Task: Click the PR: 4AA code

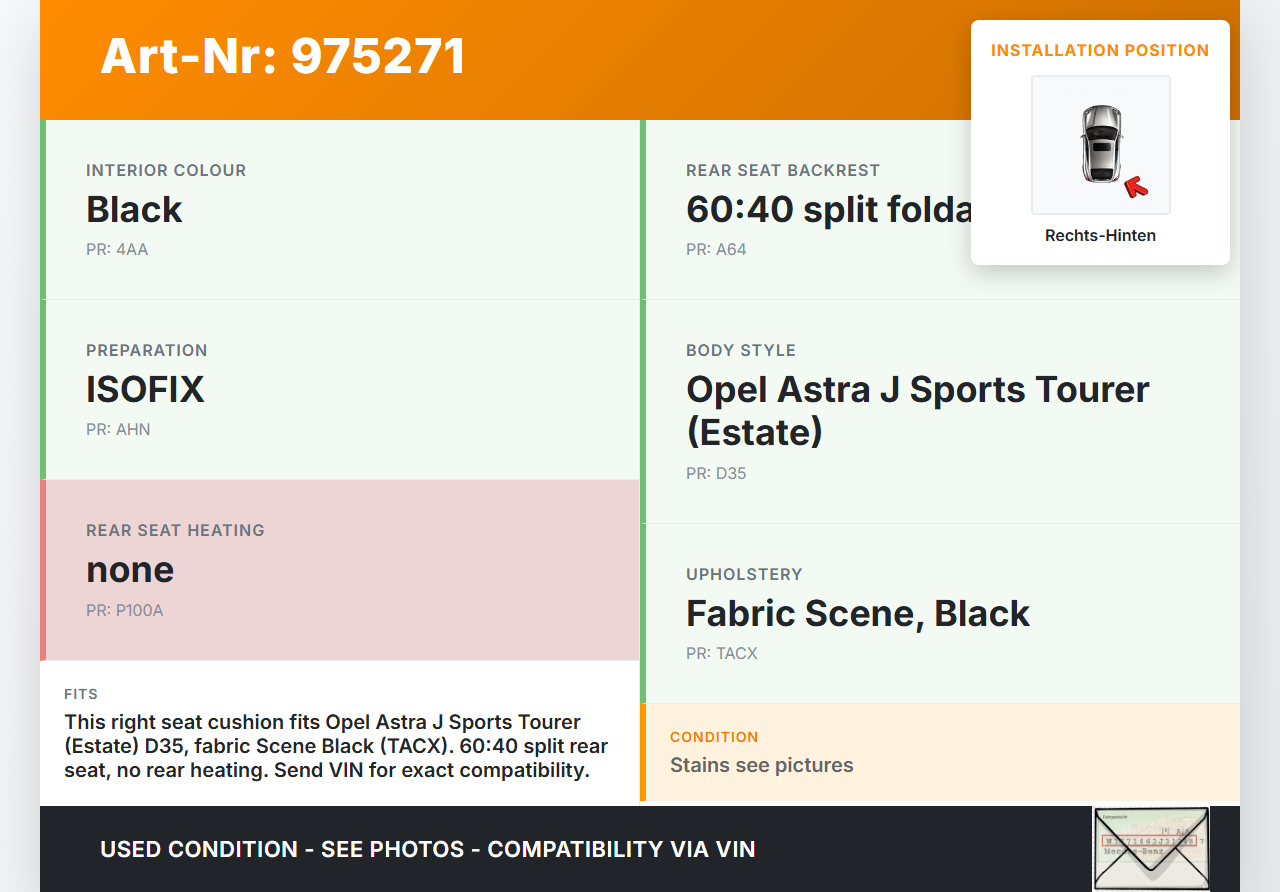Action: [117, 249]
